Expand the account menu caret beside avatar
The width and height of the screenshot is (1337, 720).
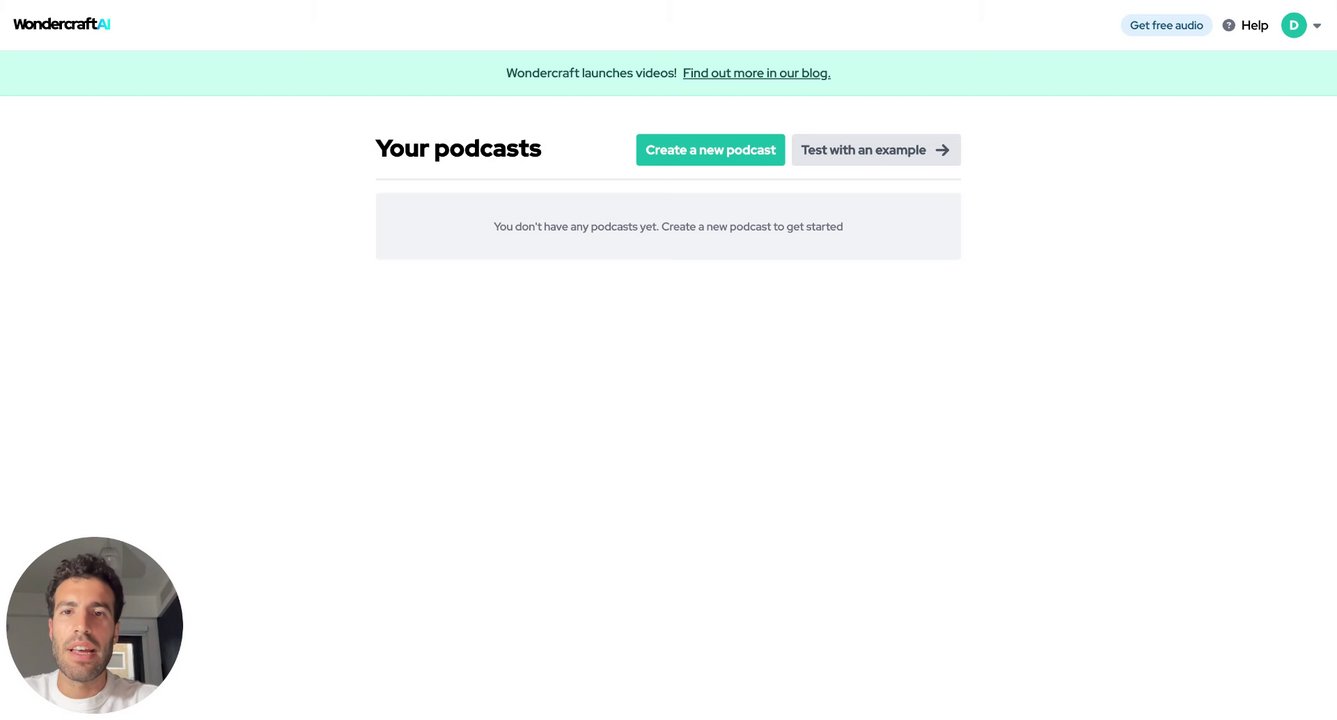(1317, 26)
